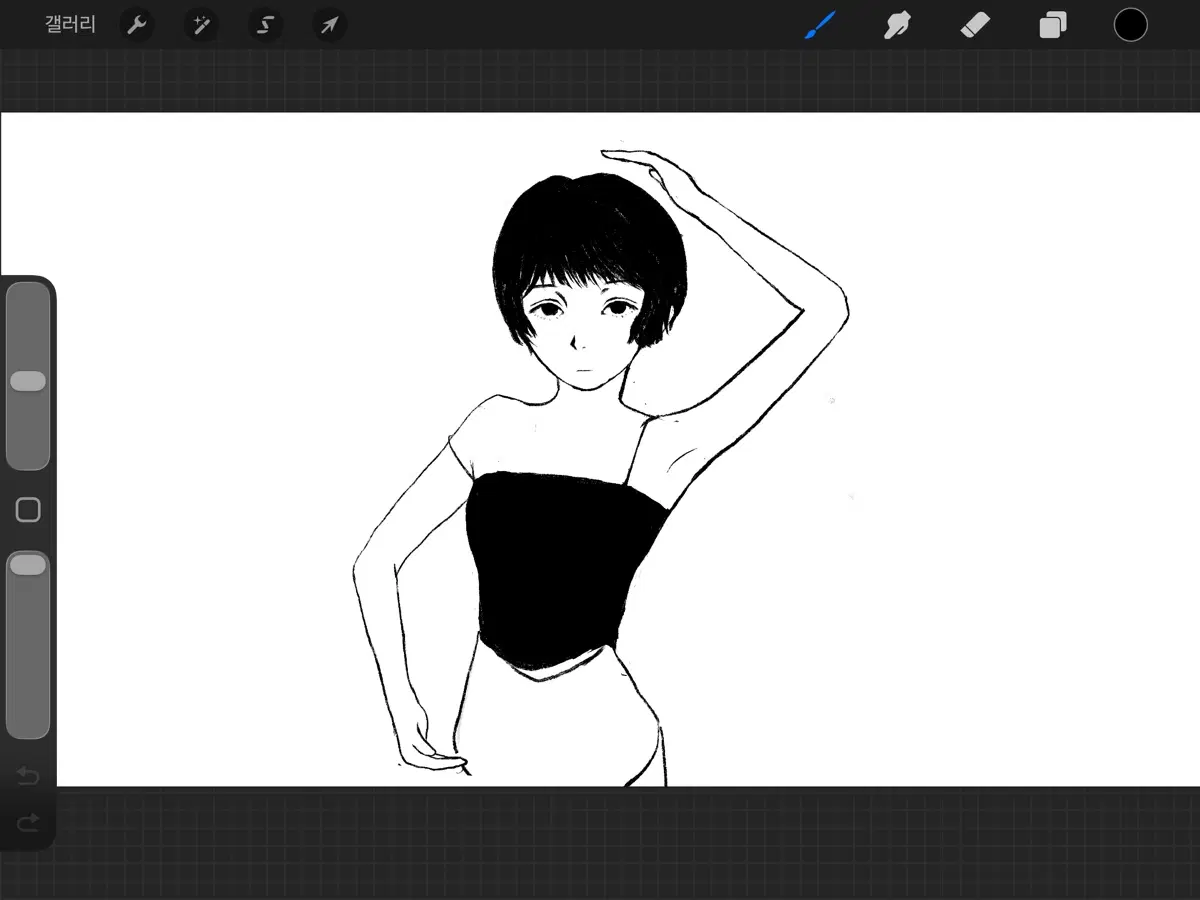Select the Eraser tool
This screenshot has width=1200, height=900.
click(x=975, y=25)
